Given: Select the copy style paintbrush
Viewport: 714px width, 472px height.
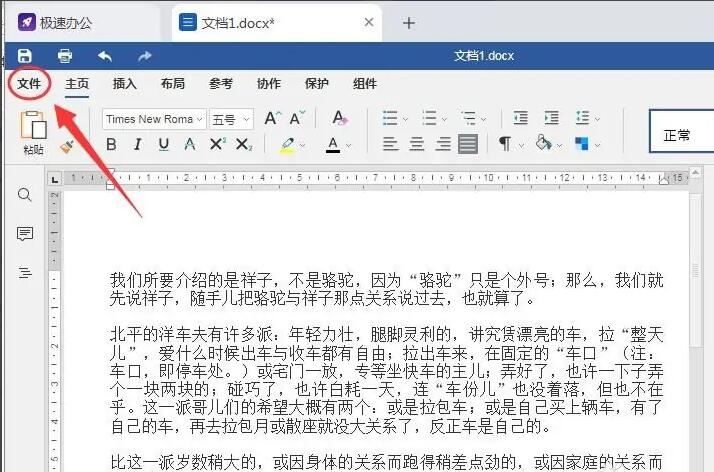Looking at the screenshot, I should (66, 147).
